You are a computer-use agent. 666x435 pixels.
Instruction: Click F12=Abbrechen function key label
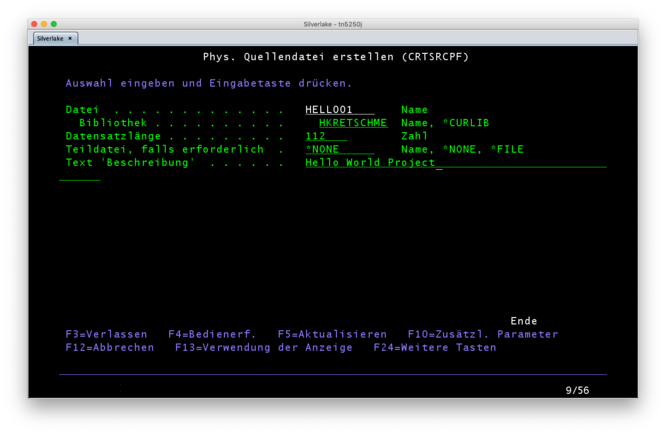point(110,347)
